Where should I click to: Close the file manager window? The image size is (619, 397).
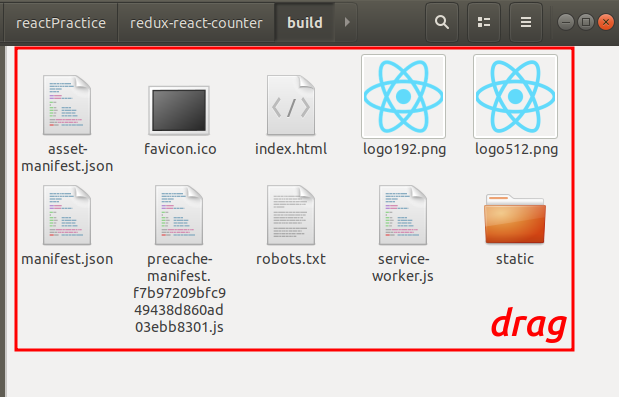606,22
